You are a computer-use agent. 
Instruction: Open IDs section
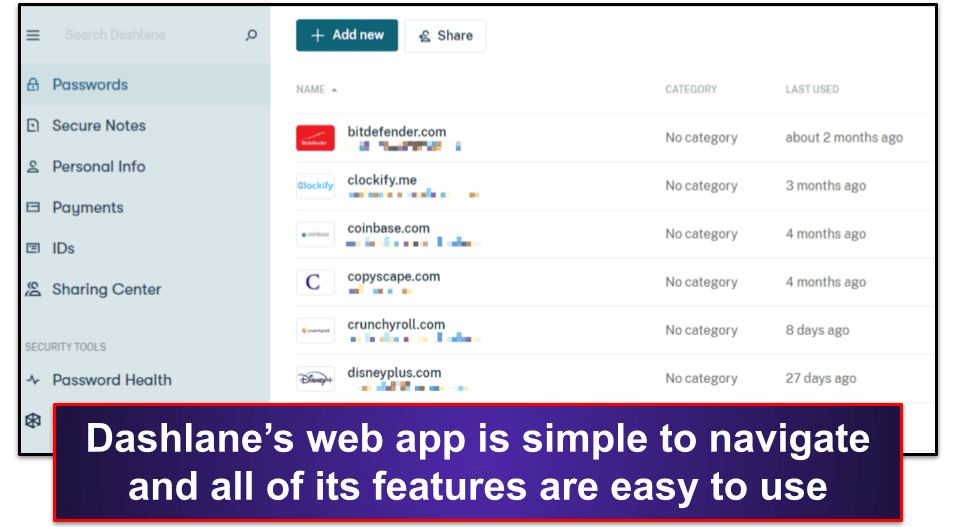point(63,249)
